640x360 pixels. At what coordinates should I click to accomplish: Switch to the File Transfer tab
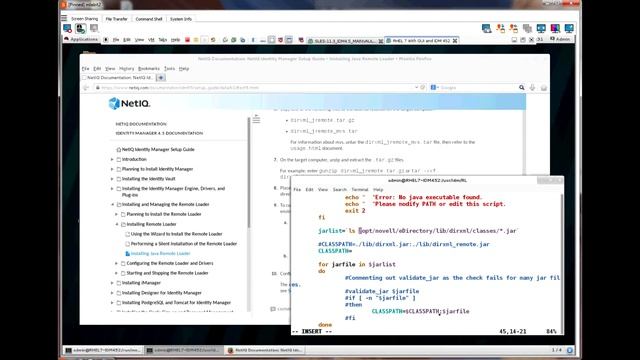(116, 19)
